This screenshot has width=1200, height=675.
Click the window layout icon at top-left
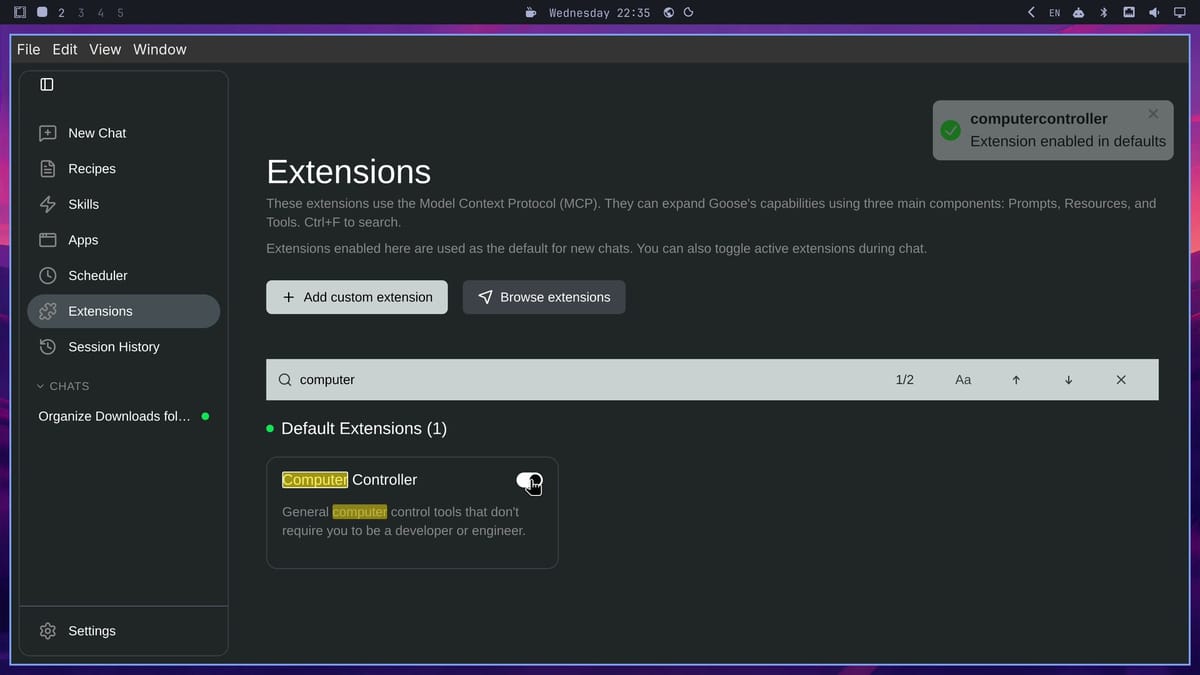(x=20, y=13)
